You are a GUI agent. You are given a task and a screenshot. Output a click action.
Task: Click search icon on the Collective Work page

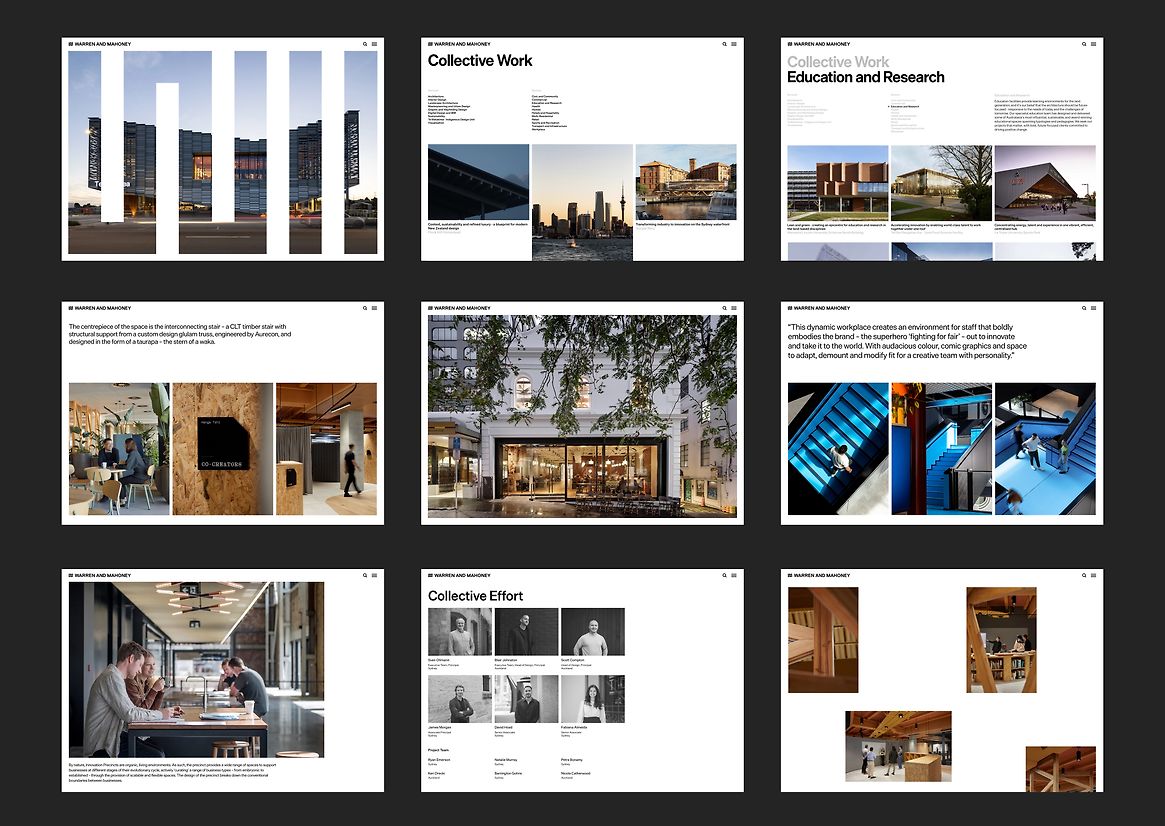point(724,44)
